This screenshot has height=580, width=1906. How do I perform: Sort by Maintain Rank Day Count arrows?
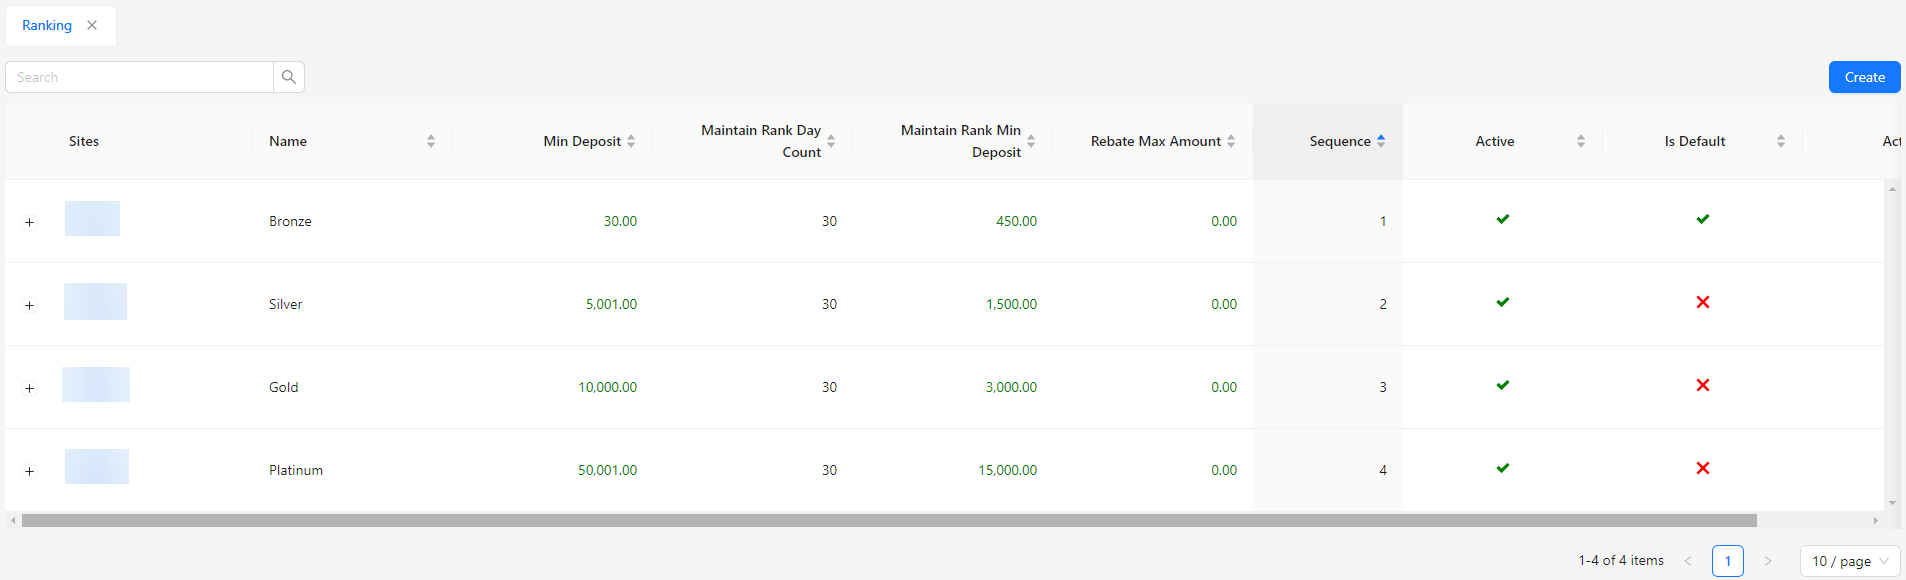pyautogui.click(x=831, y=141)
